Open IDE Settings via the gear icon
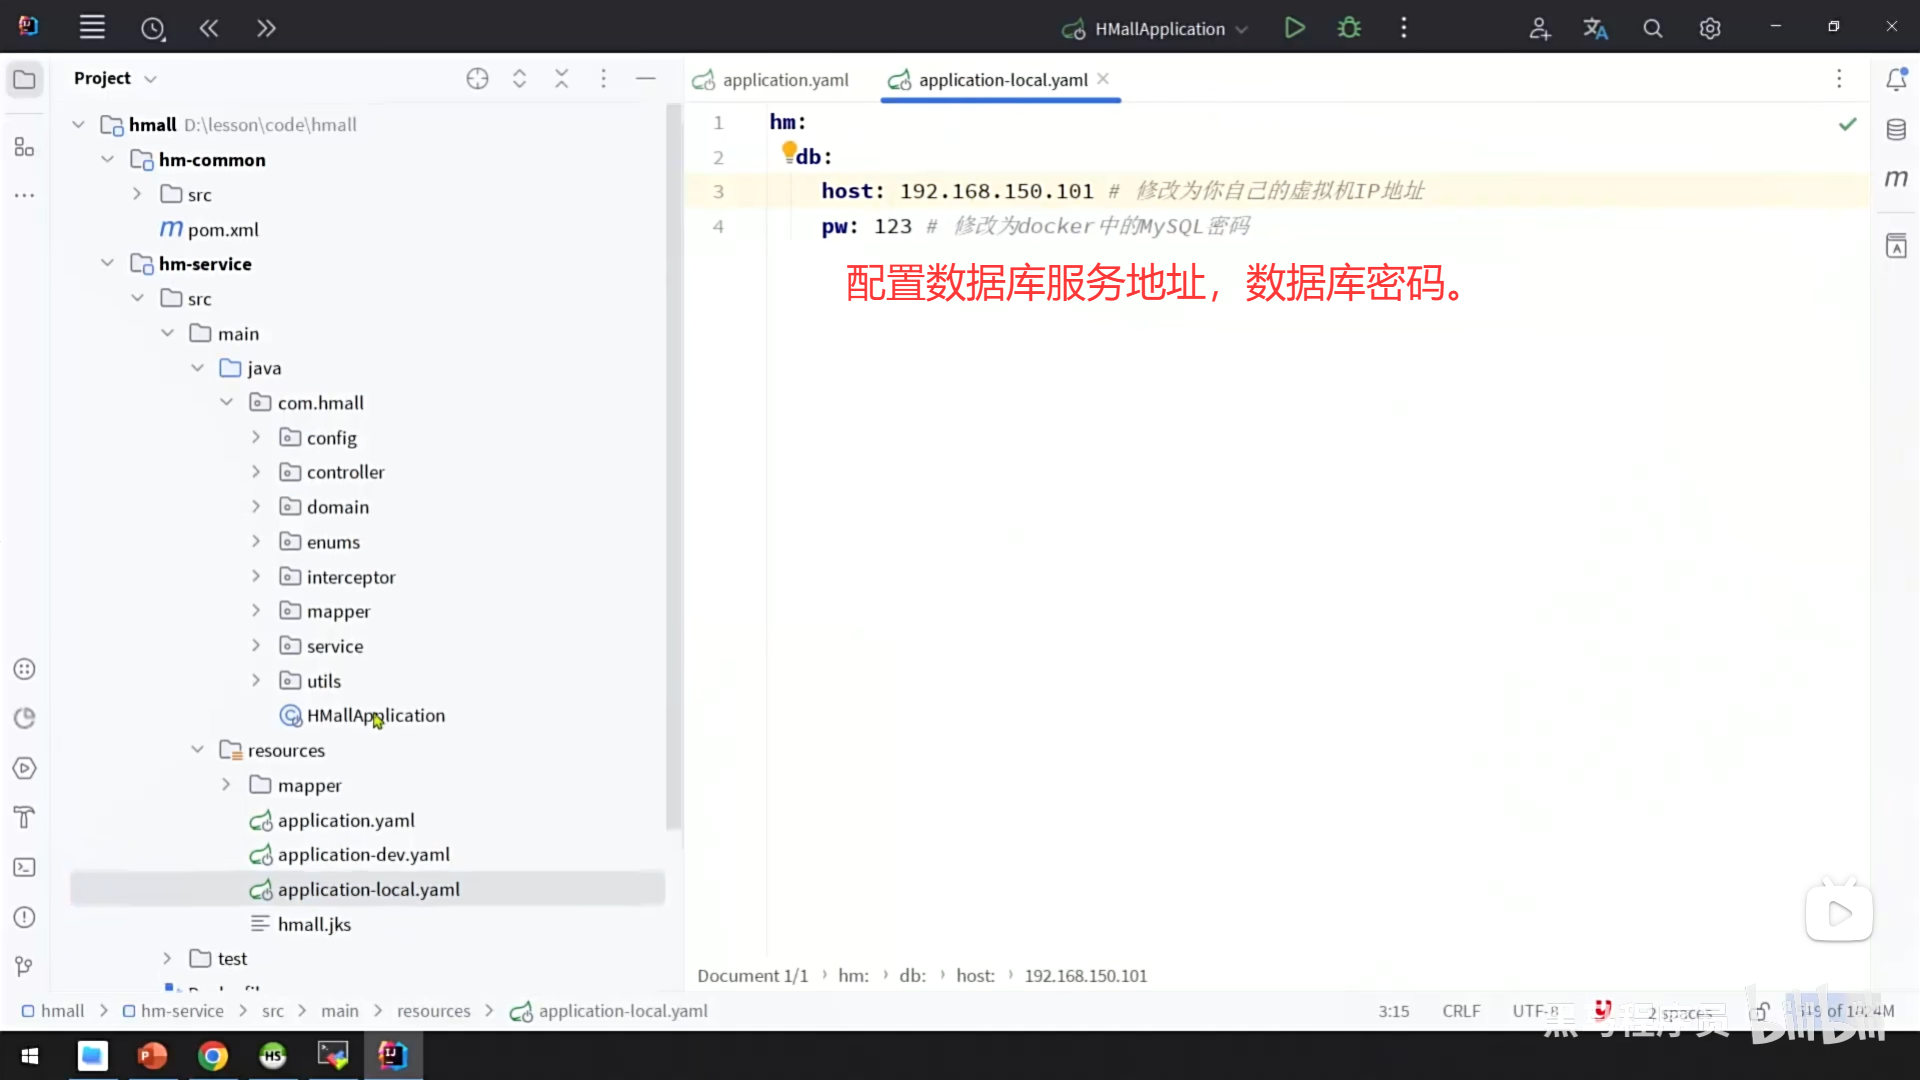 (x=1710, y=27)
